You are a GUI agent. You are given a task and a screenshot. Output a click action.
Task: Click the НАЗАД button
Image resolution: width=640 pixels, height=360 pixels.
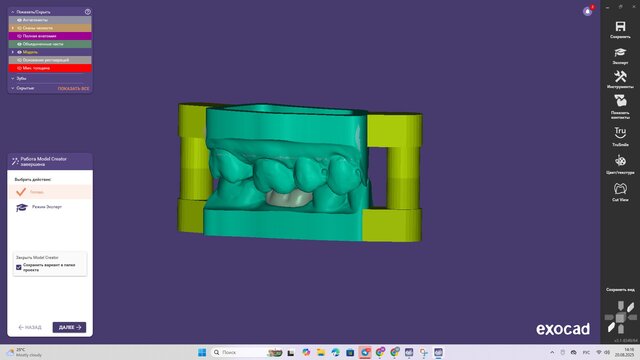(30, 327)
